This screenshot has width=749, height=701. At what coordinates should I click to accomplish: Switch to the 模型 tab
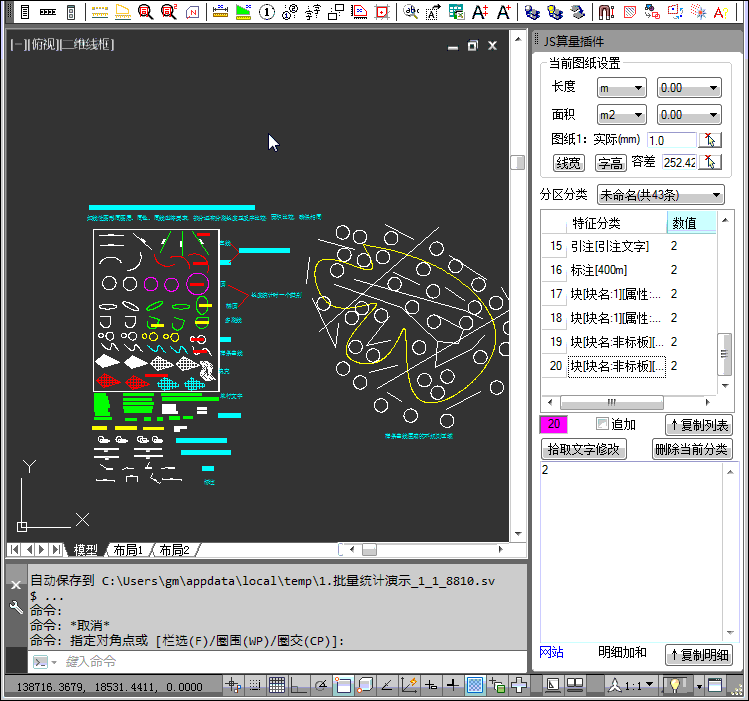86,550
